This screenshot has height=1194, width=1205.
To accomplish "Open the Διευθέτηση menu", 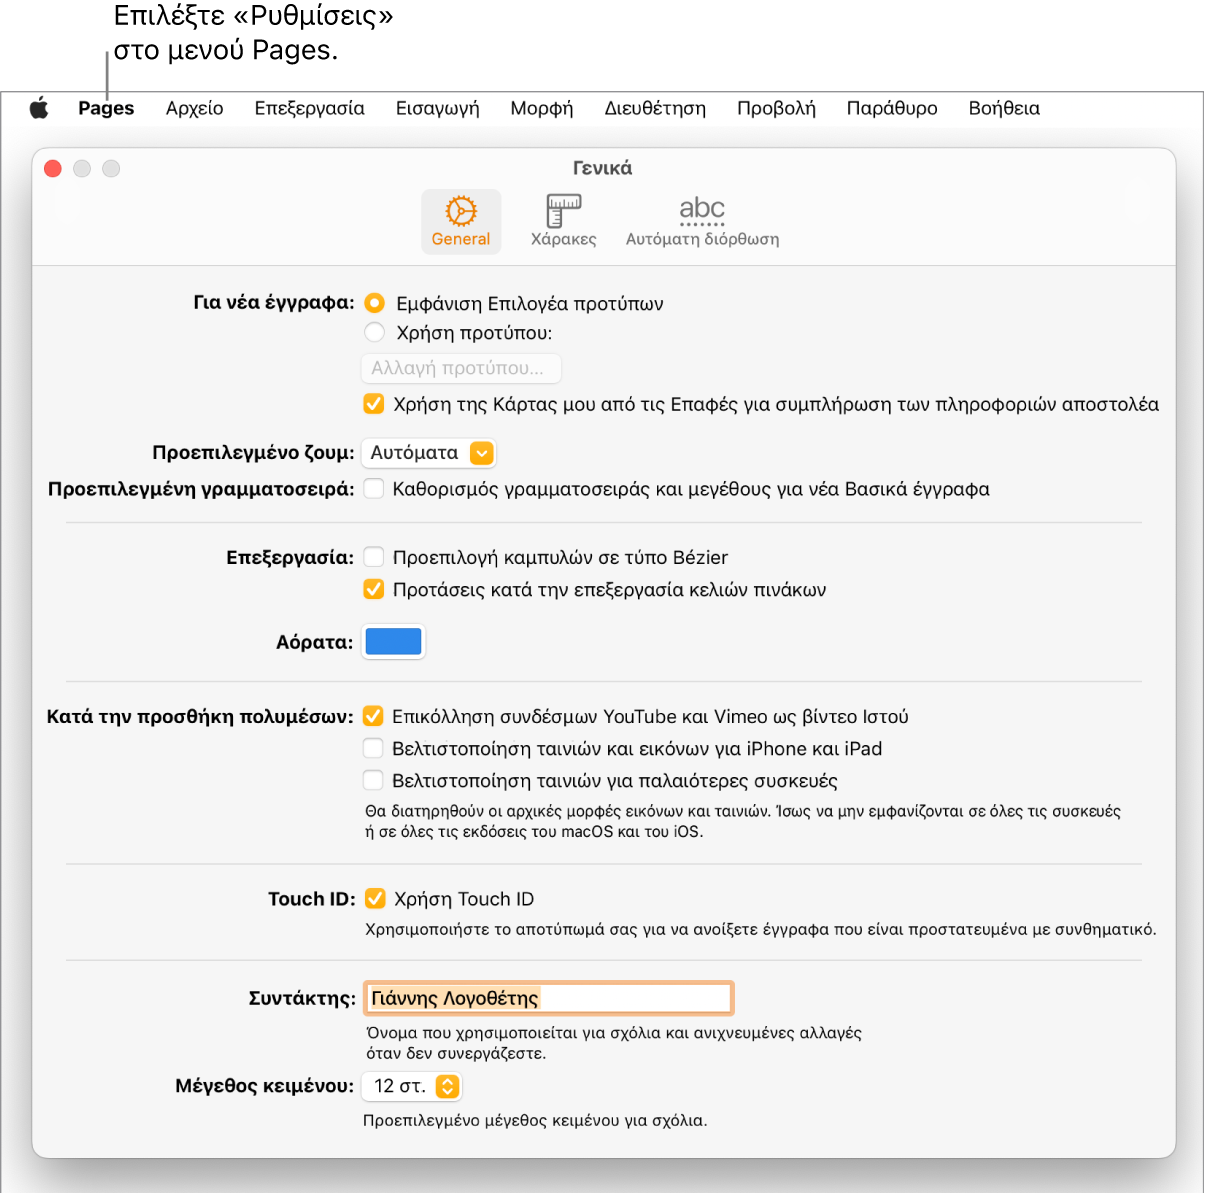I will pyautogui.click(x=655, y=108).
